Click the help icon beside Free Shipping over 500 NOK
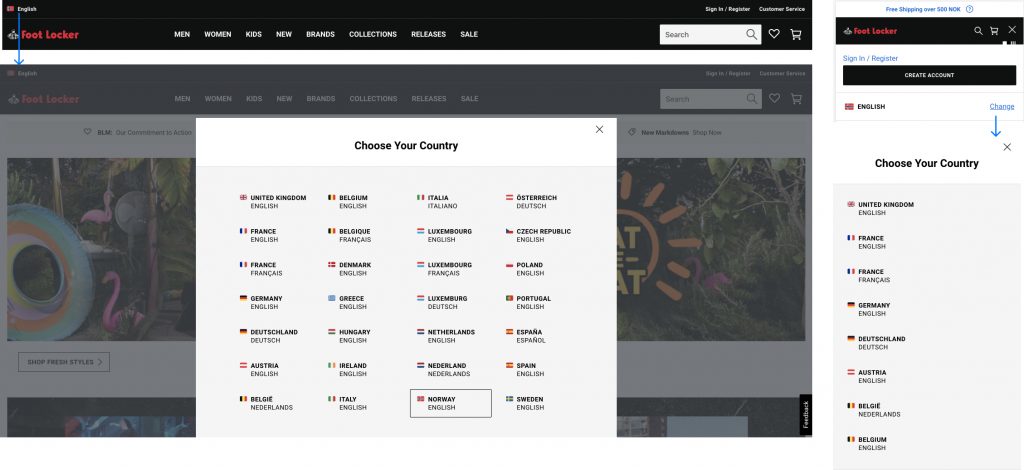The image size is (1024, 470). pyautogui.click(x=969, y=9)
